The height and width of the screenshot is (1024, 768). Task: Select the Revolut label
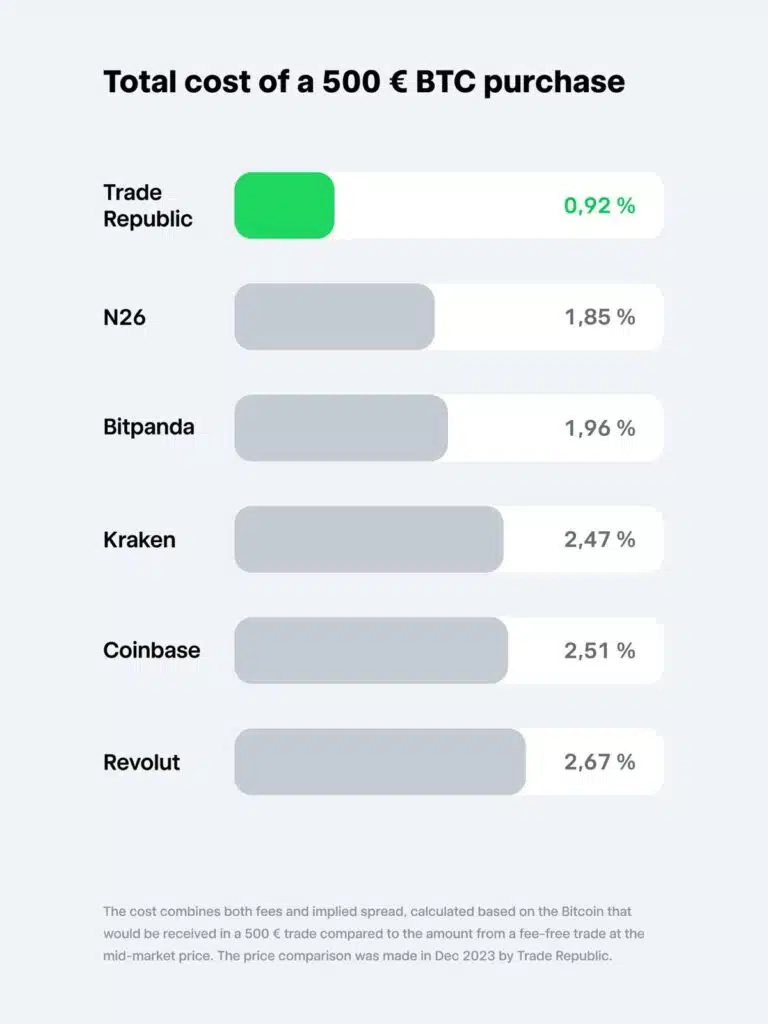pyautogui.click(x=141, y=762)
